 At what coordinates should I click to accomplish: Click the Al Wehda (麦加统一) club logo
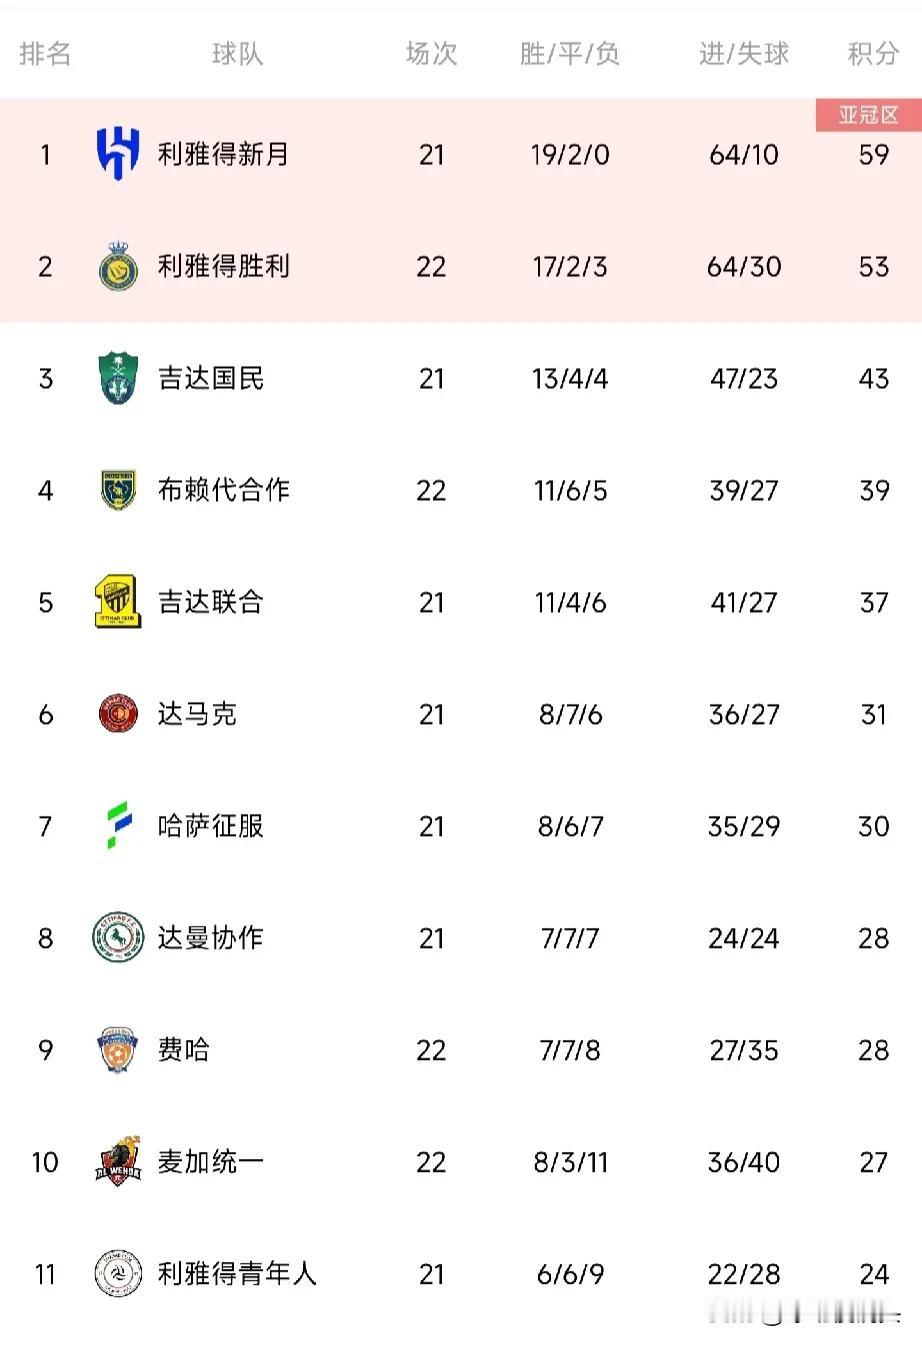click(x=118, y=1162)
